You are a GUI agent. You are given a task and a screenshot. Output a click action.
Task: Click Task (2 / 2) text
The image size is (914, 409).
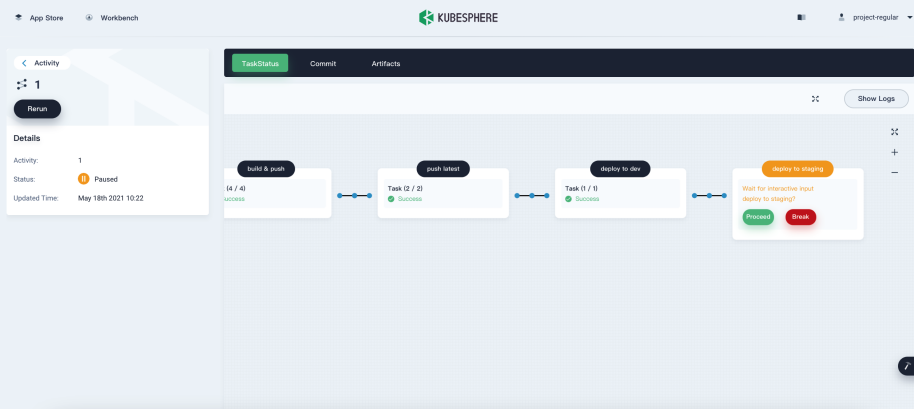pyautogui.click(x=407, y=189)
